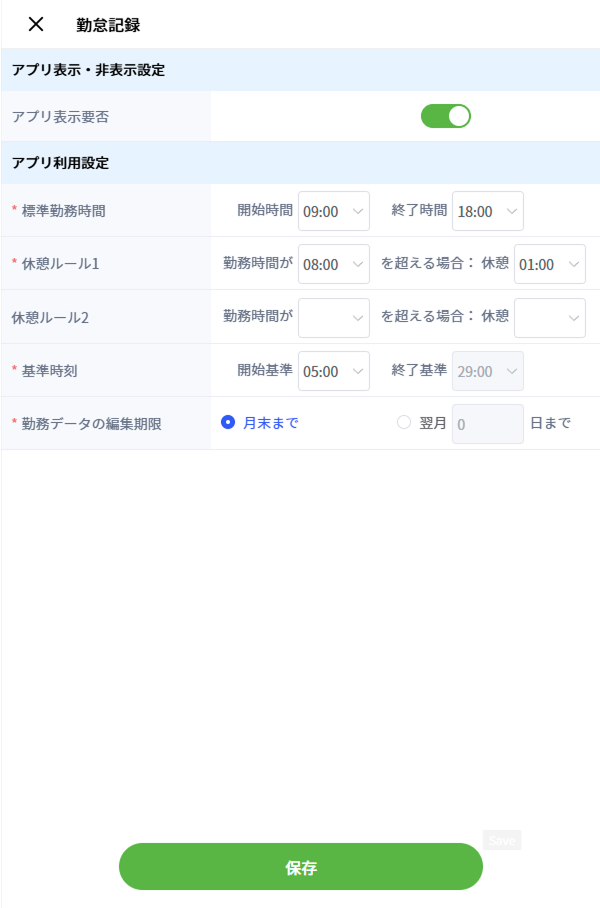Click the 翌月 days number input field
Viewport: 600px width, 908px height.
[487, 424]
